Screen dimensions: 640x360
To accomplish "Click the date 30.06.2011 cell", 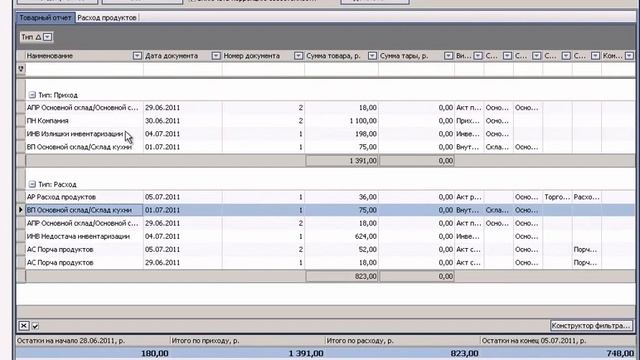I will 182,121.
